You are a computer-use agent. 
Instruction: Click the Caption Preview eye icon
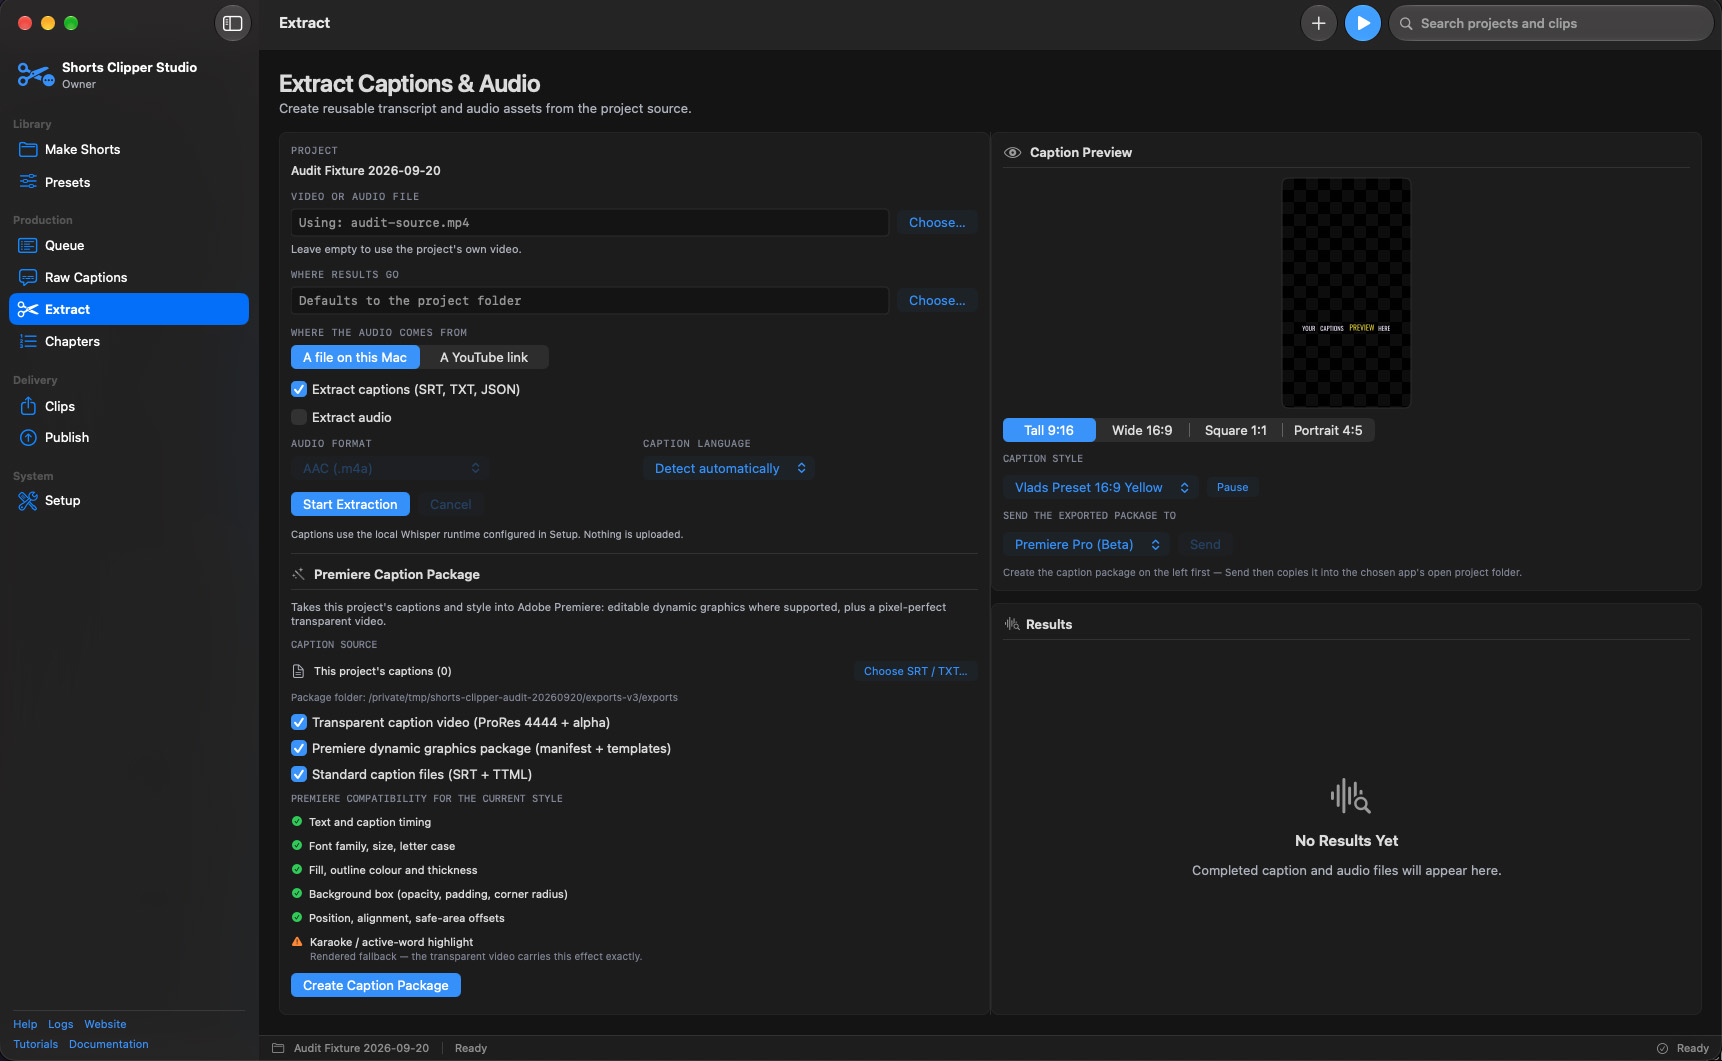pos(1013,152)
